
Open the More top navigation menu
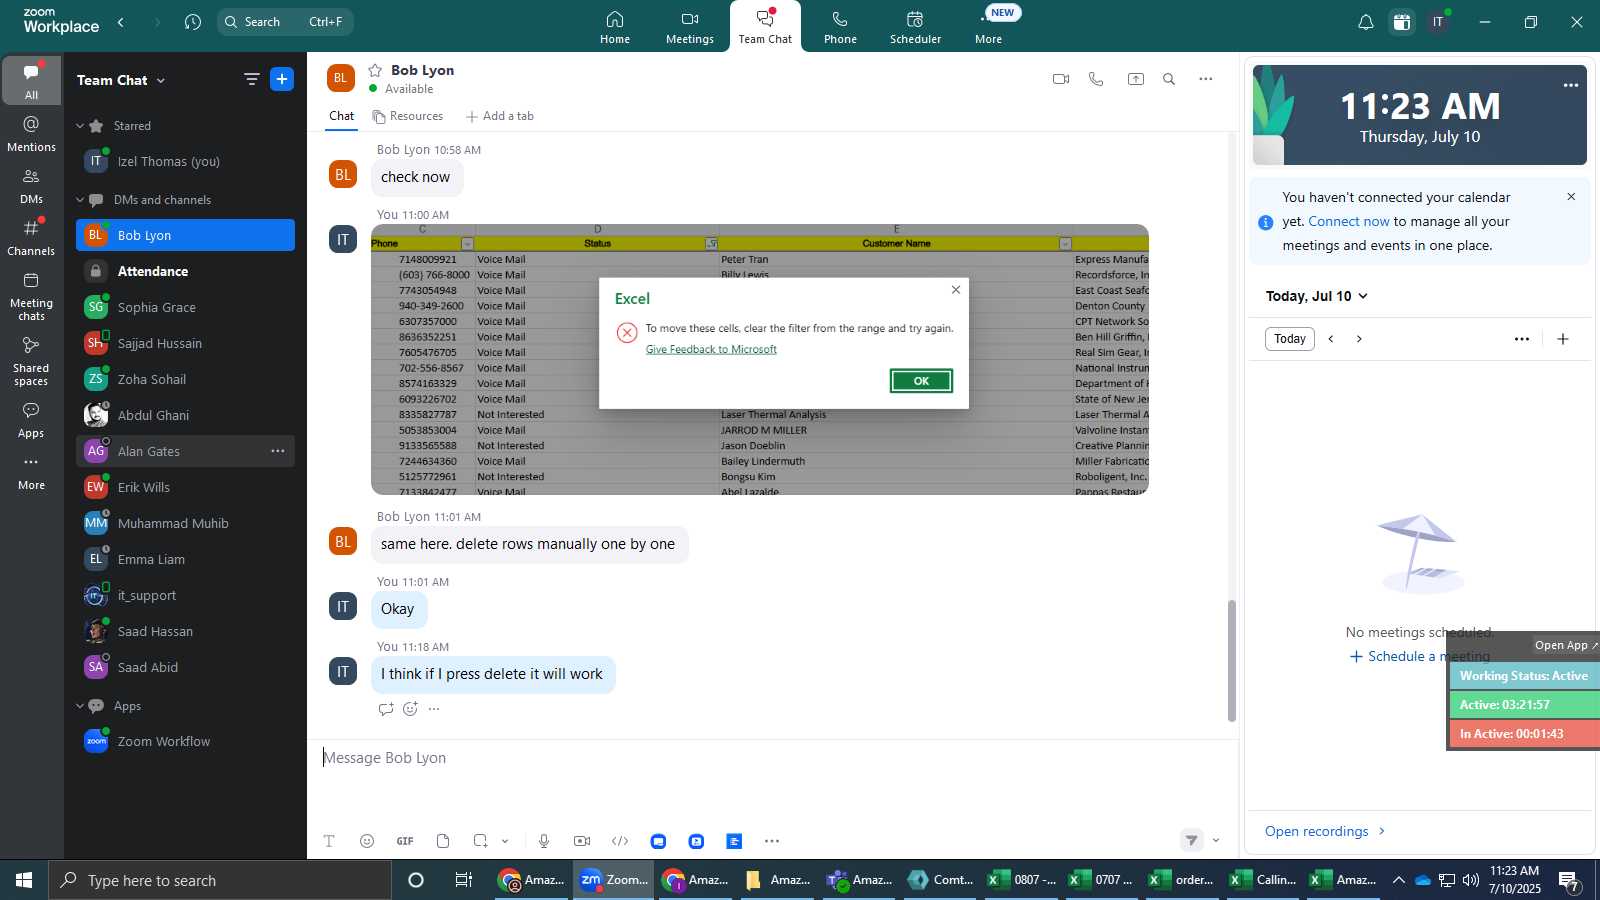pos(988,27)
